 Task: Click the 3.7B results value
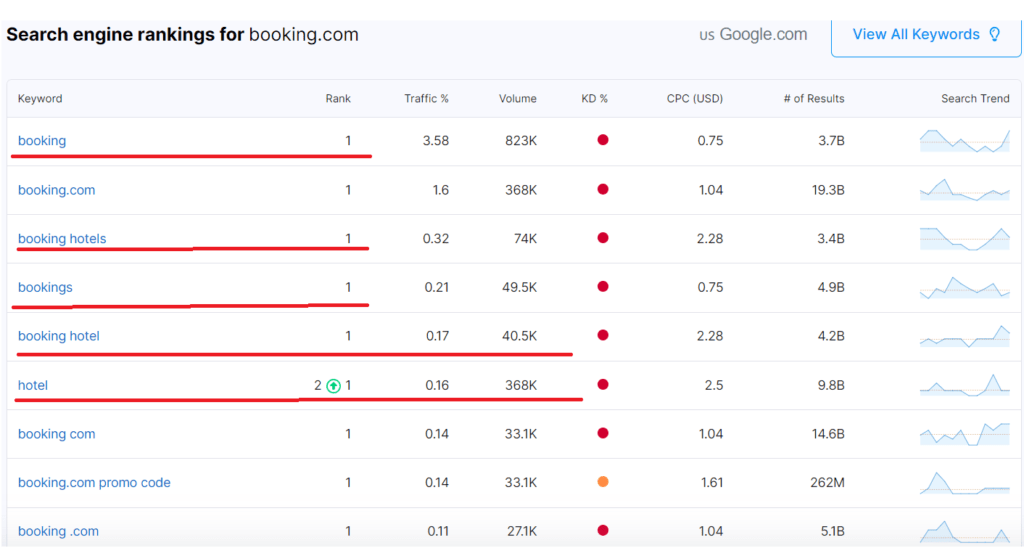831,140
